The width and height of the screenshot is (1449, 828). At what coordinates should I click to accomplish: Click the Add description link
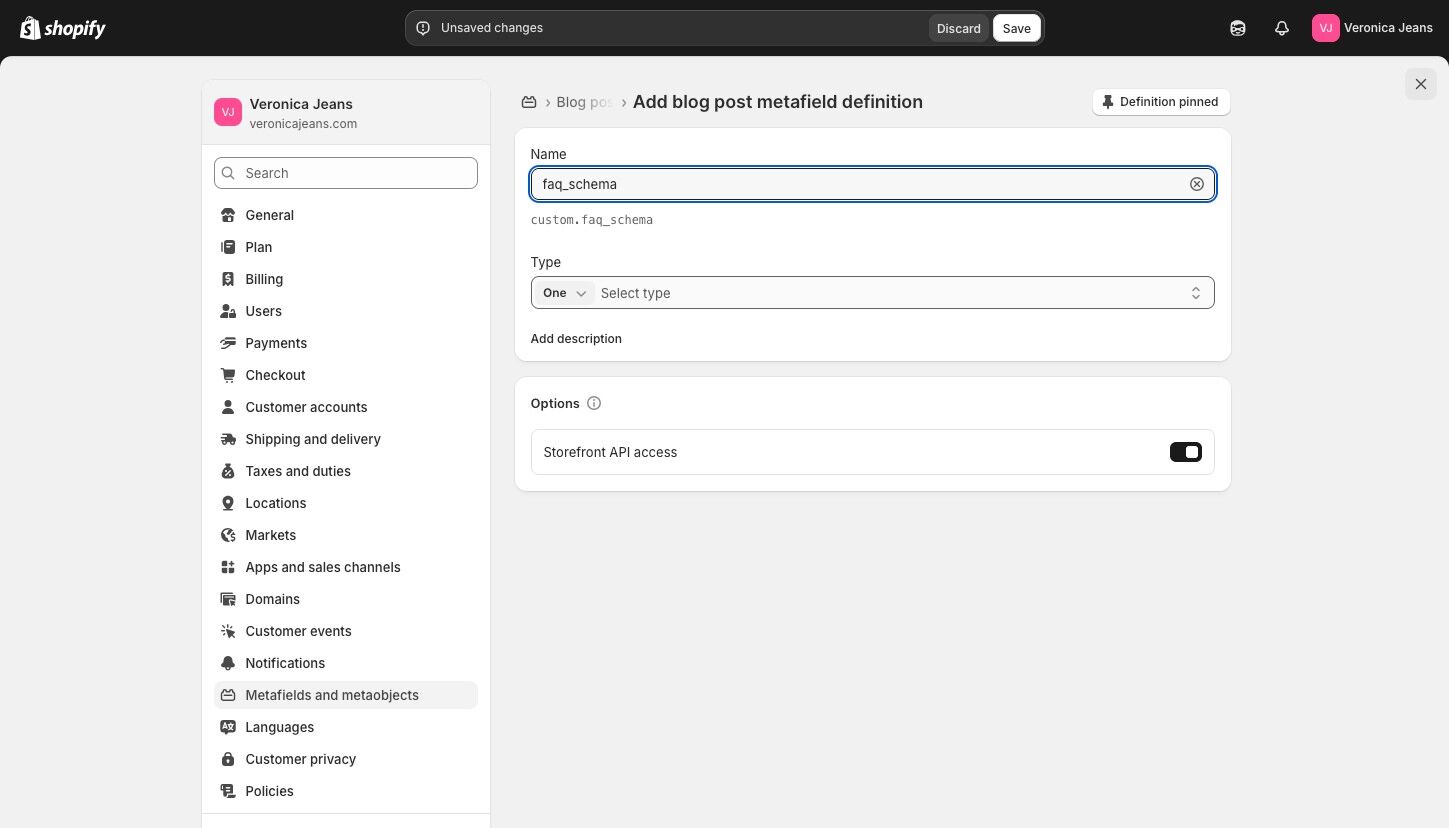[x=576, y=339]
